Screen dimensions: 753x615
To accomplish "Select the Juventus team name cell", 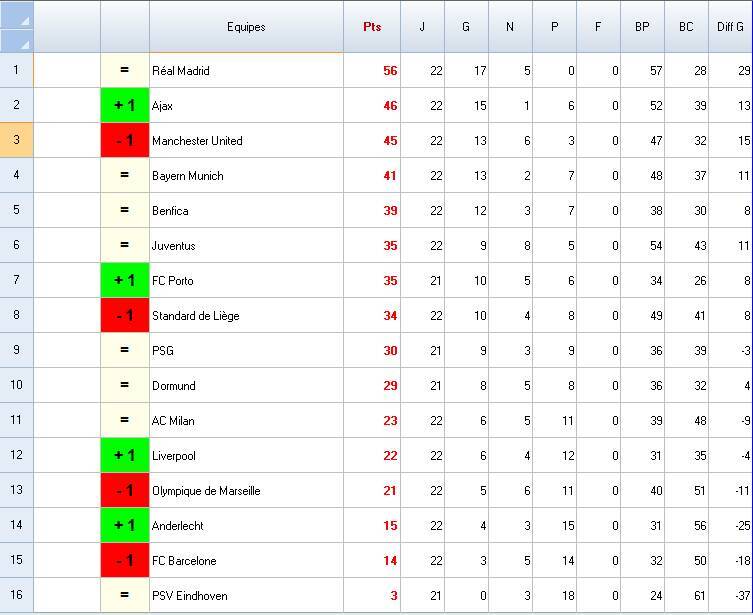I will (x=246, y=245).
